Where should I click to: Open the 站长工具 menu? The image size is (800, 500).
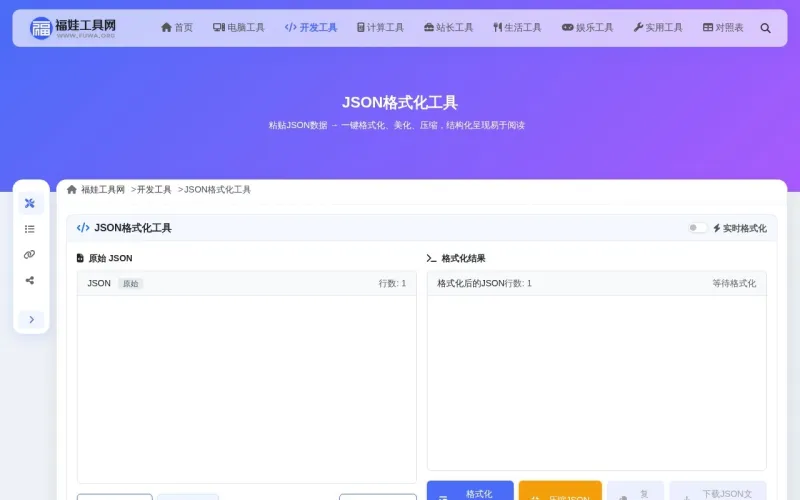[x=448, y=28]
